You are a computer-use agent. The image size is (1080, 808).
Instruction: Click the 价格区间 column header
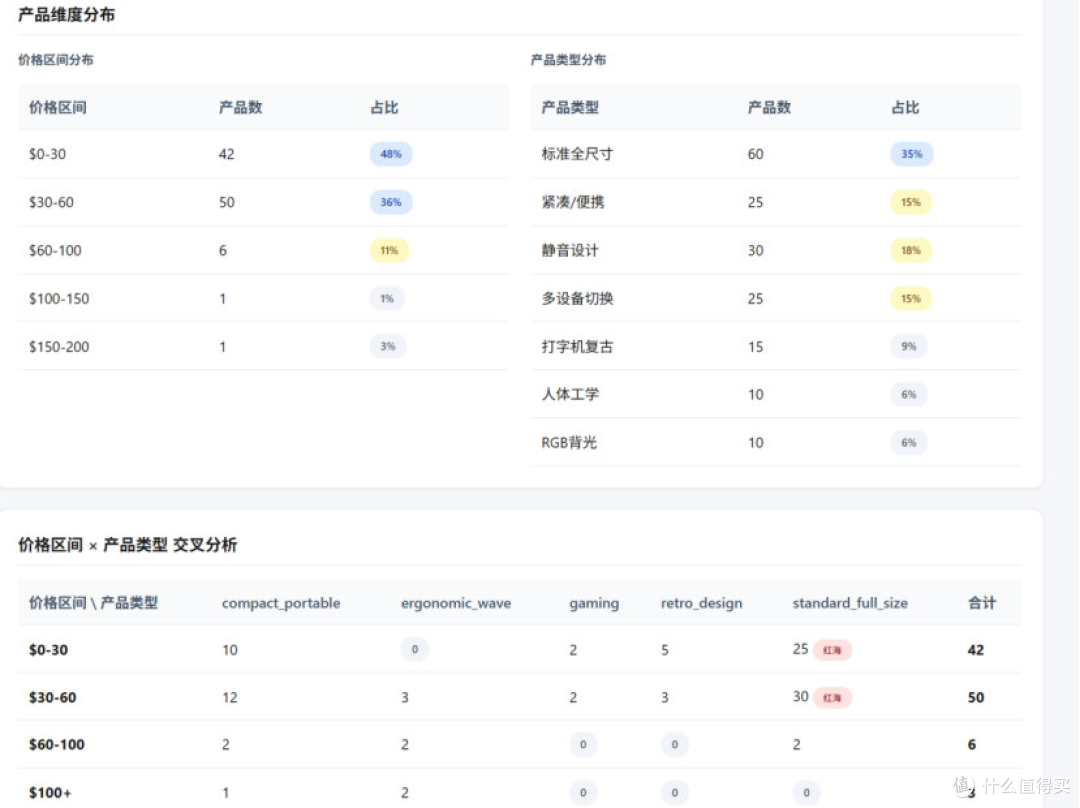58,107
